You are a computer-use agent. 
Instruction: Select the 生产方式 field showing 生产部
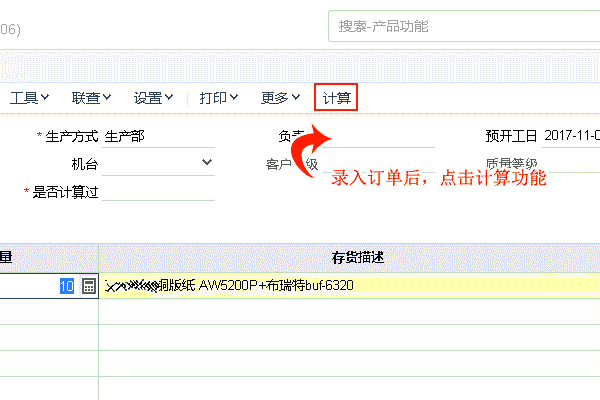click(x=158, y=136)
